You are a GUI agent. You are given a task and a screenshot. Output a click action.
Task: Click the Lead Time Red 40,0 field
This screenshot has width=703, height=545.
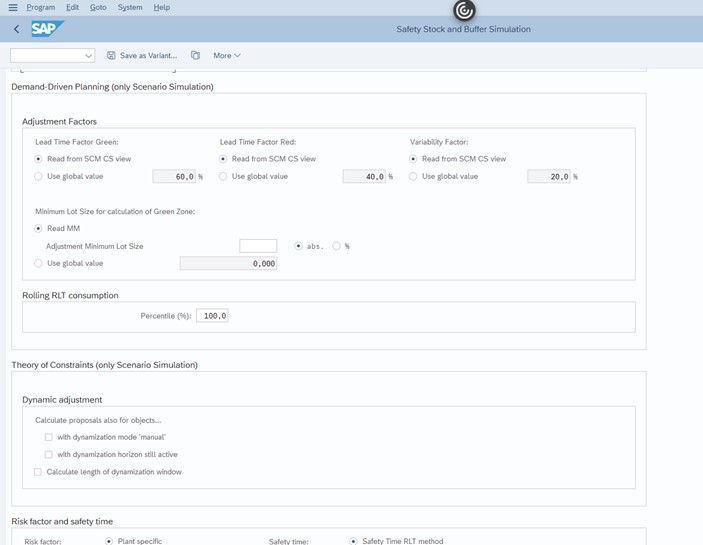[364, 177]
